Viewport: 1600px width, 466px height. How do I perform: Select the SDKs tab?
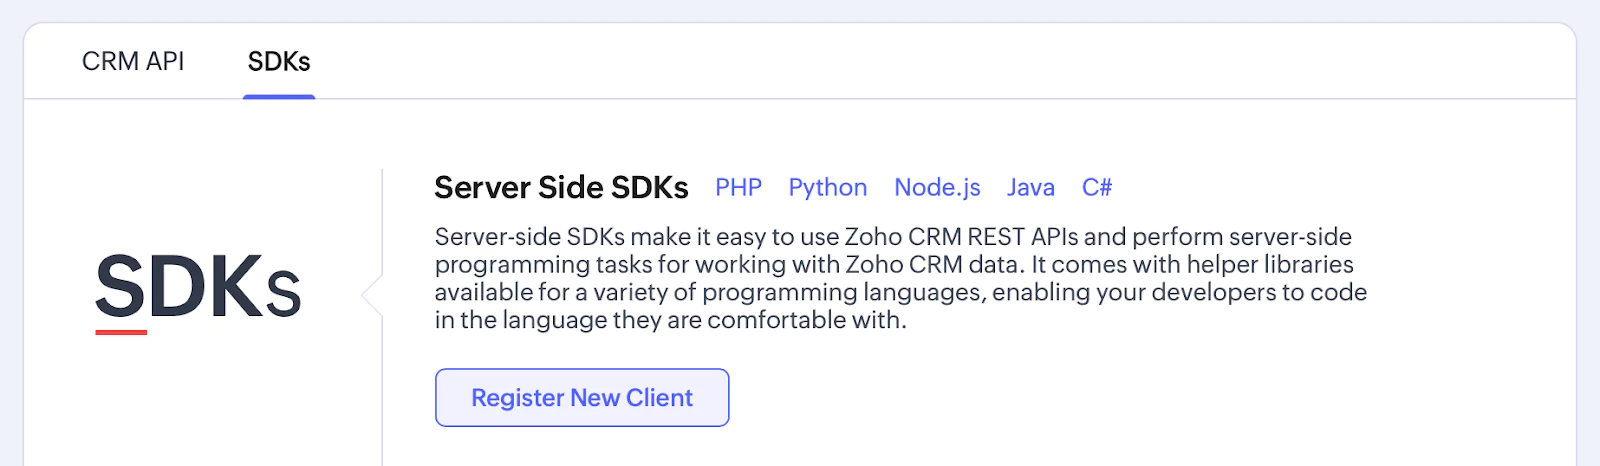(279, 62)
